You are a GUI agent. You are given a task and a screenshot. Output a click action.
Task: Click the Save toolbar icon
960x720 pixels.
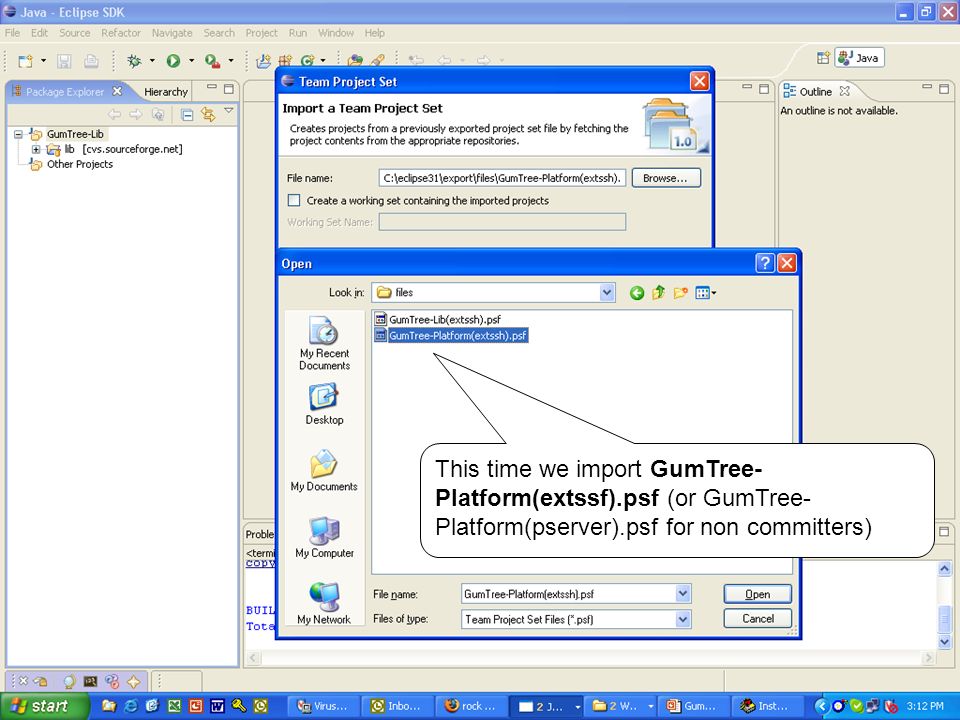[x=64, y=61]
